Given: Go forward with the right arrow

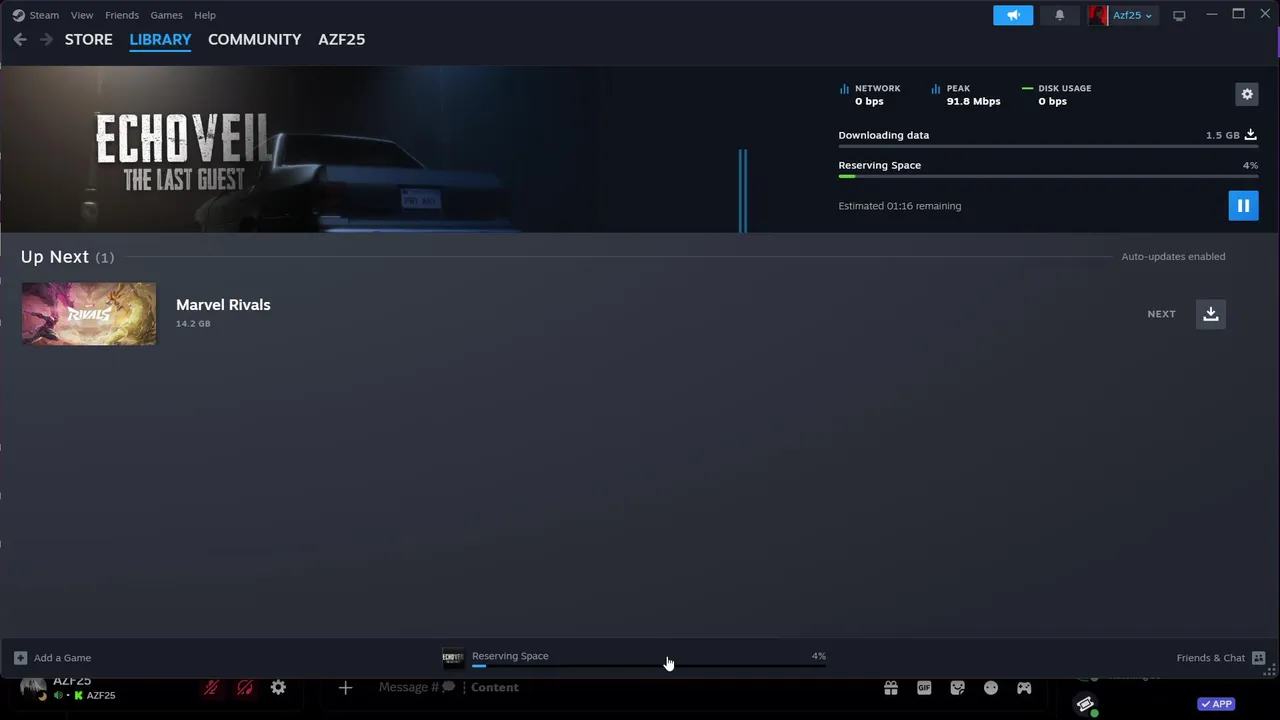Looking at the screenshot, I should coord(46,40).
